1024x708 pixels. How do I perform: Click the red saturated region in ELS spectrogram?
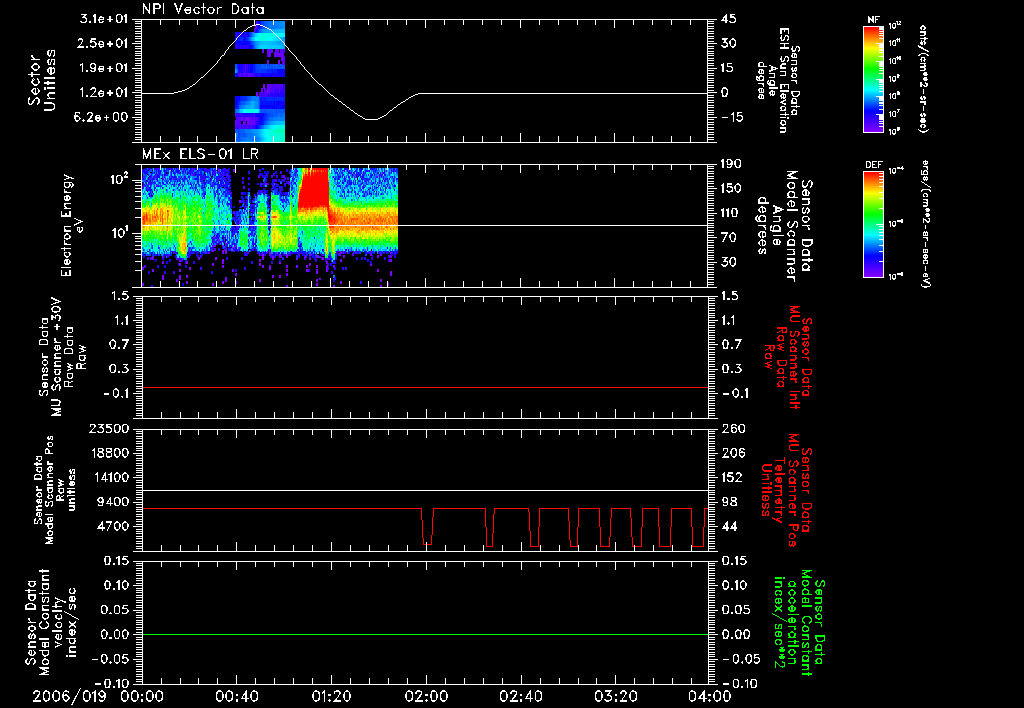(312, 189)
